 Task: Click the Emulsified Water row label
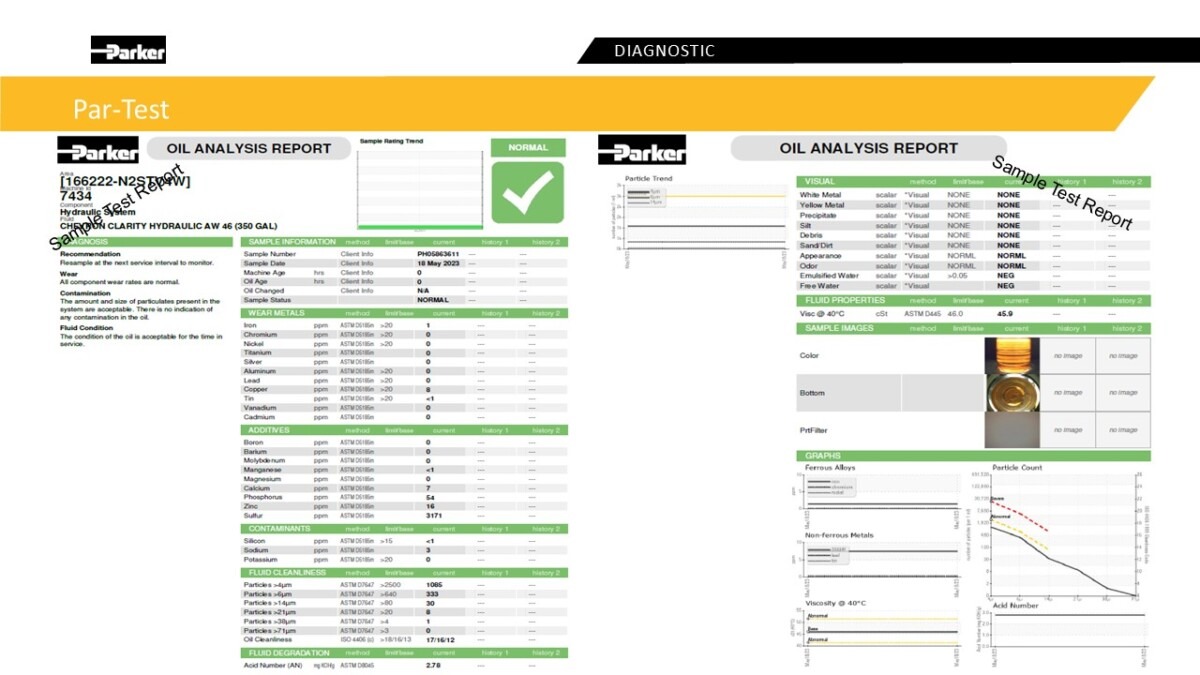point(829,275)
